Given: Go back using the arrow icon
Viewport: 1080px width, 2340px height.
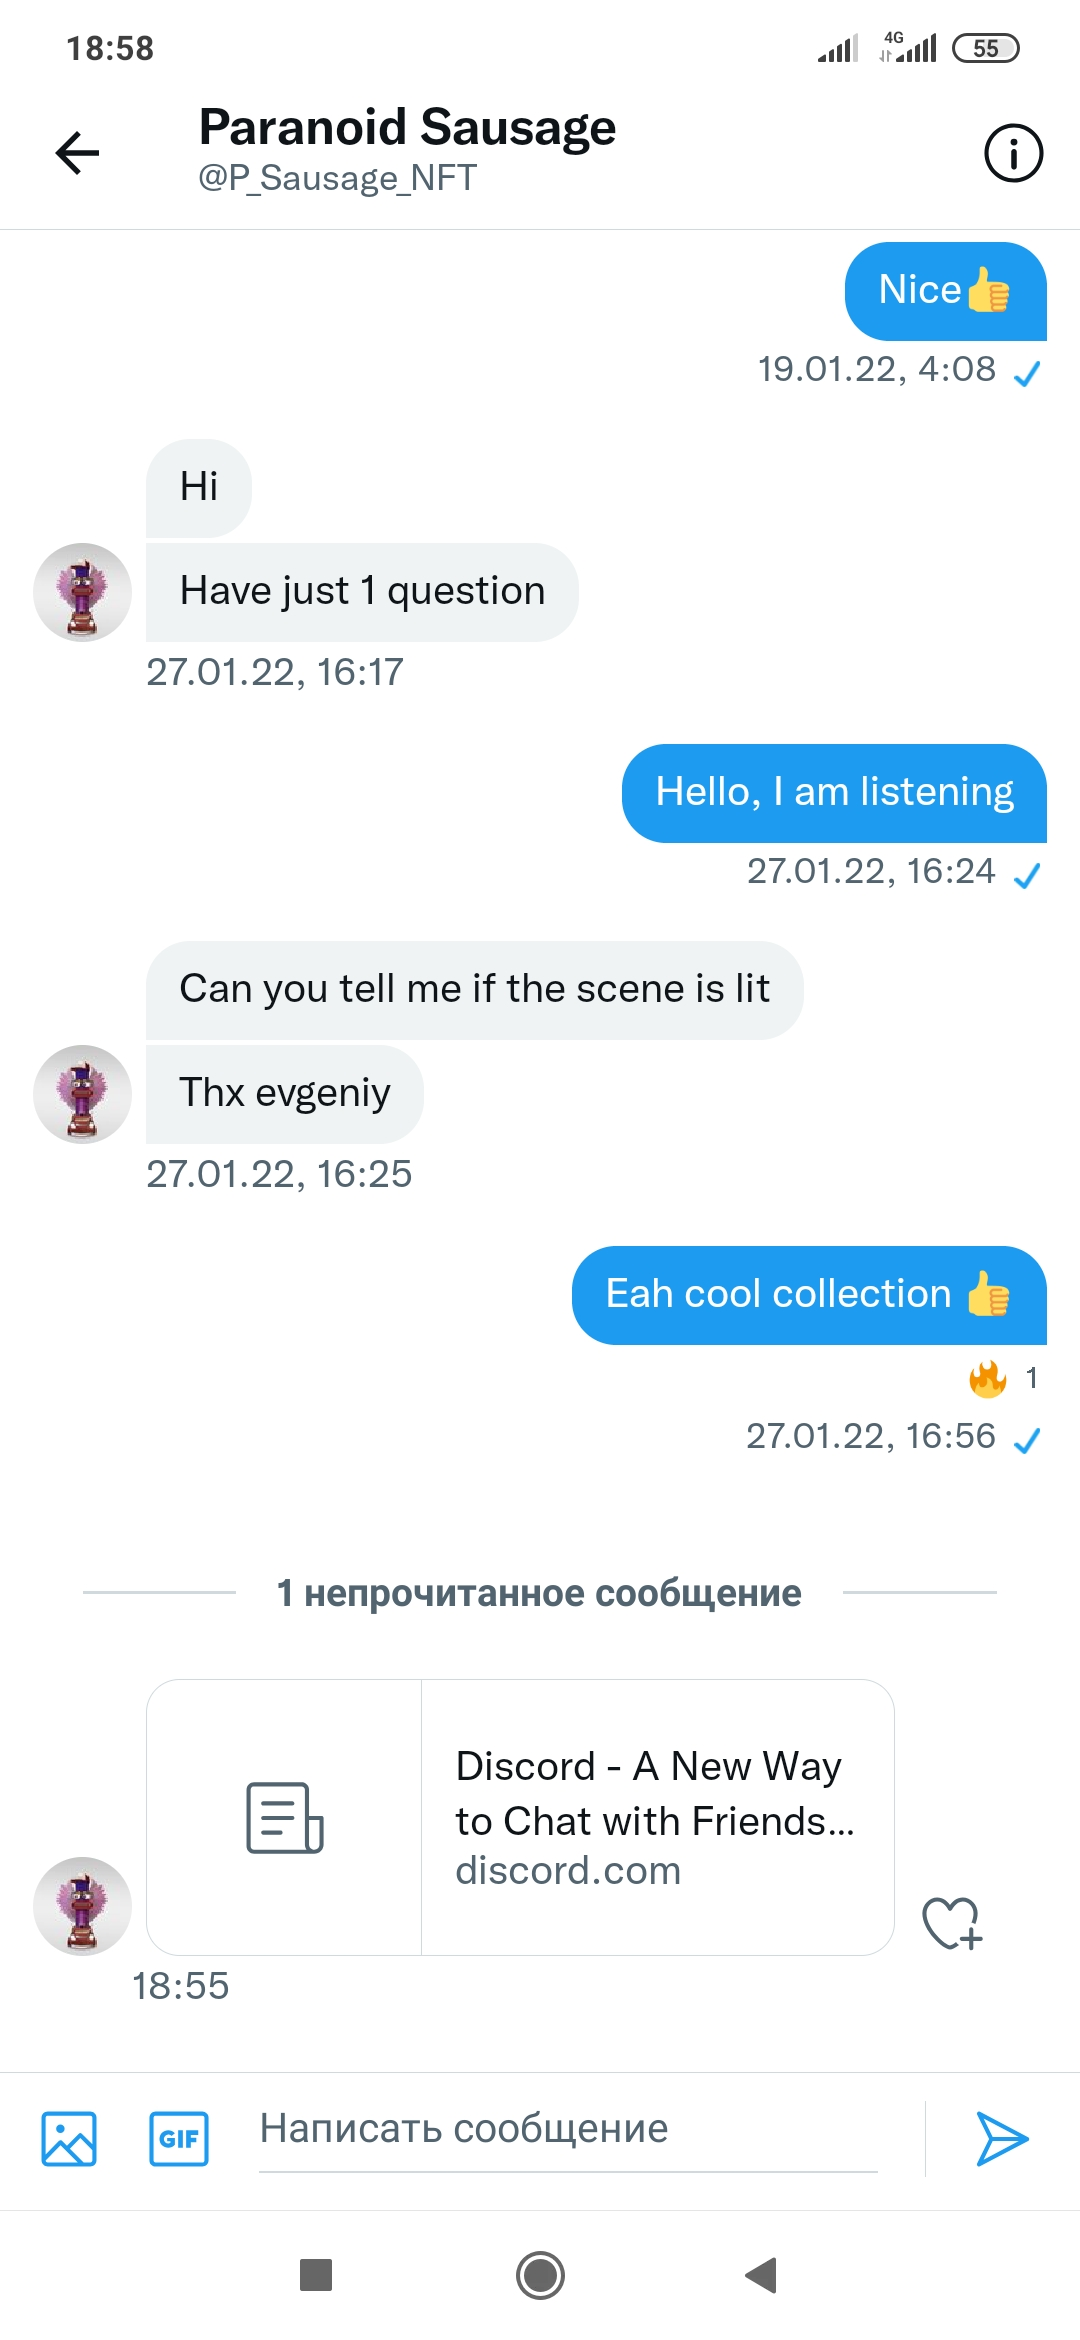Looking at the screenshot, I should 77,153.
